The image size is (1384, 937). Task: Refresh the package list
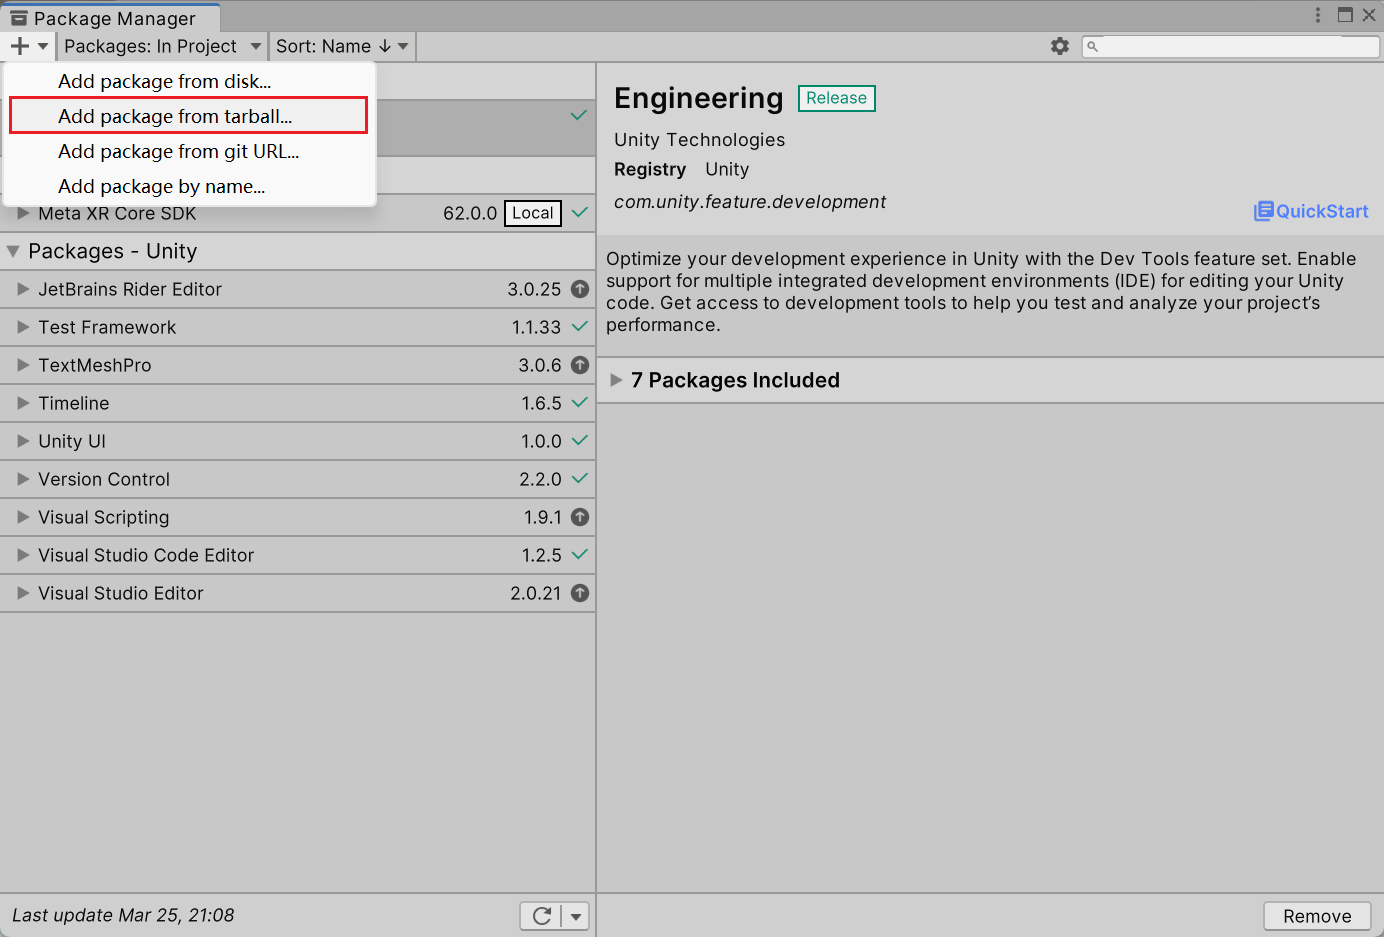(541, 916)
